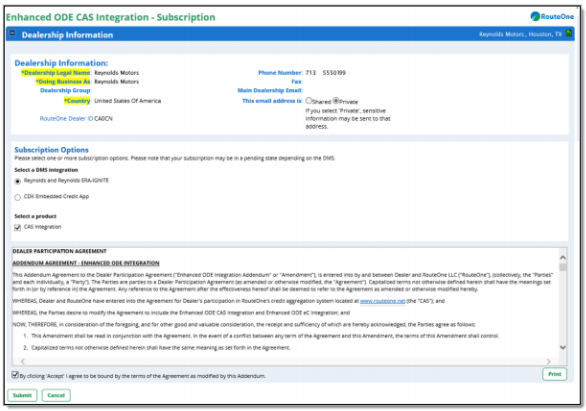This screenshot has width=586, height=411.
Task: Click the agreement scroll right arrow
Action: [549, 361]
